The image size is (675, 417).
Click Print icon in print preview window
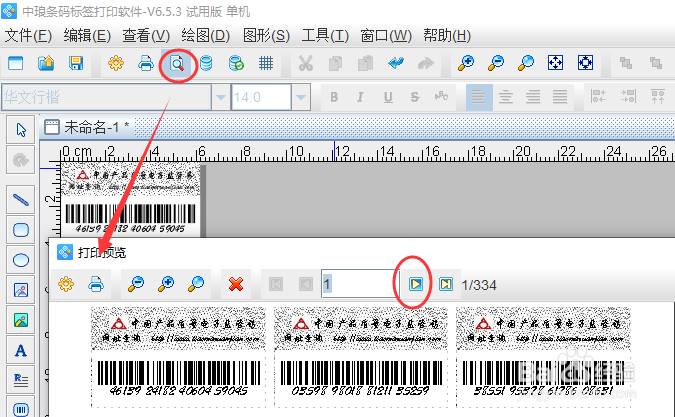point(96,284)
